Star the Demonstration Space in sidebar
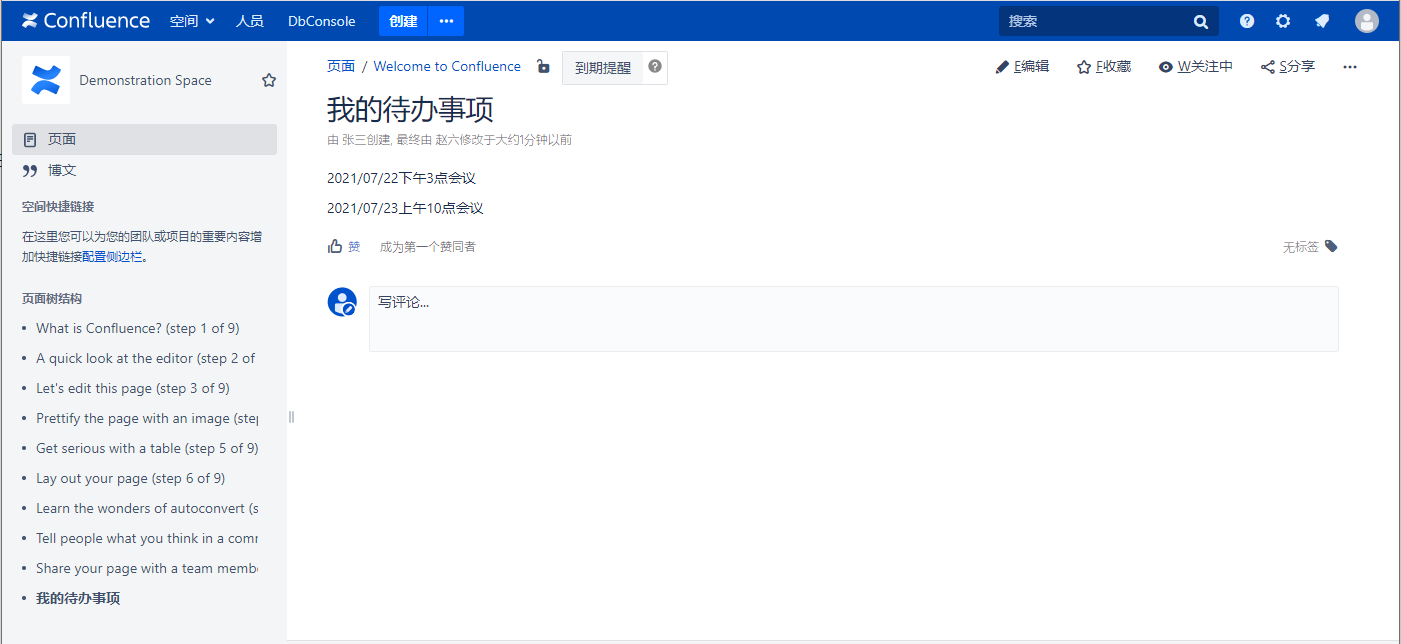1401x644 pixels. 269,80
